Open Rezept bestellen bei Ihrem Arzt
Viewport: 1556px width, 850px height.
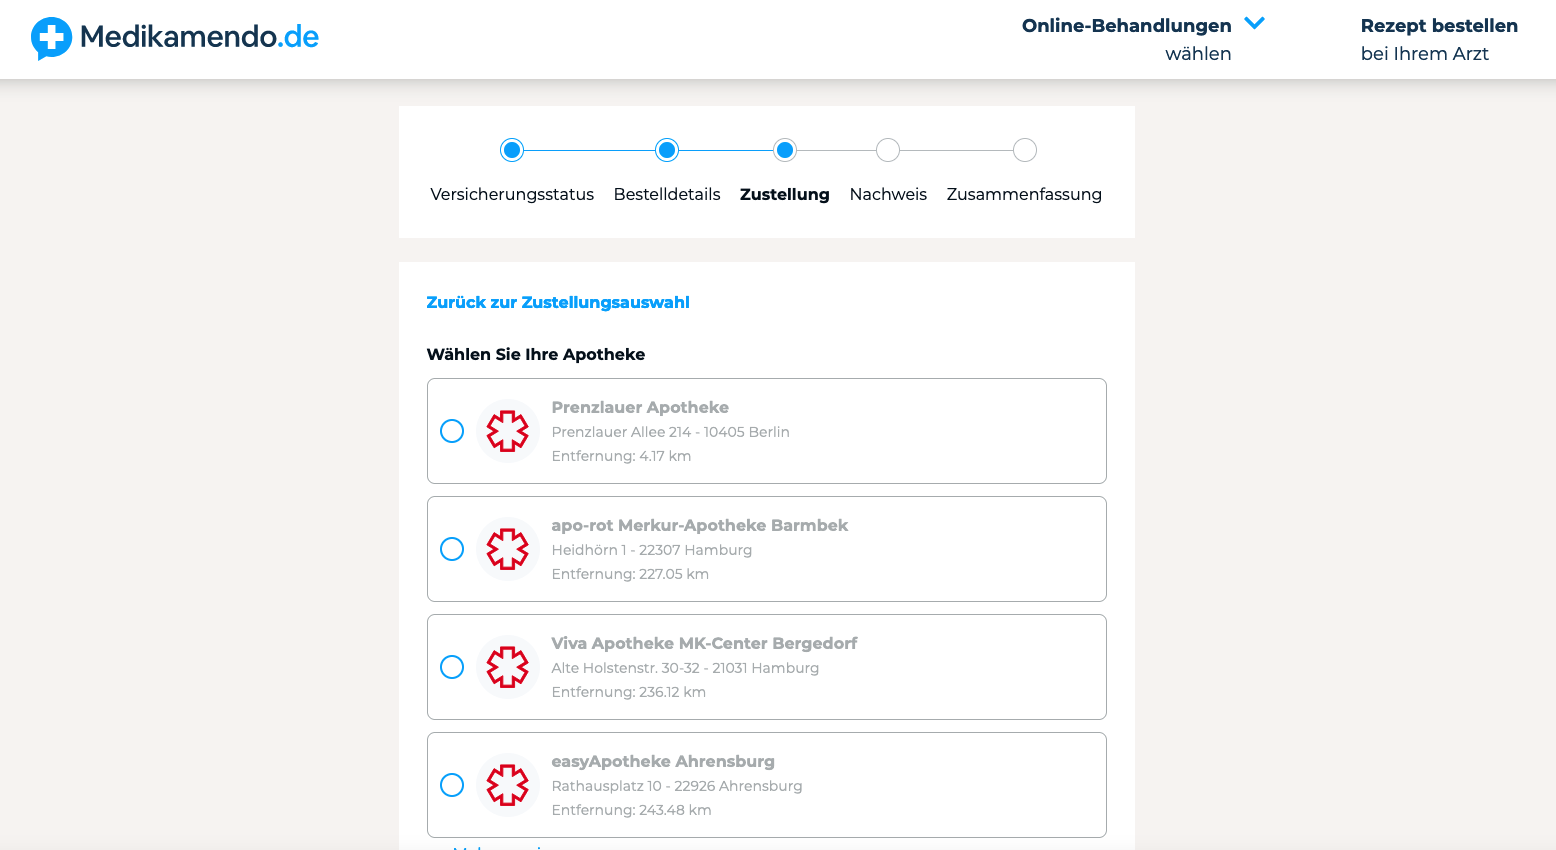coord(1438,39)
